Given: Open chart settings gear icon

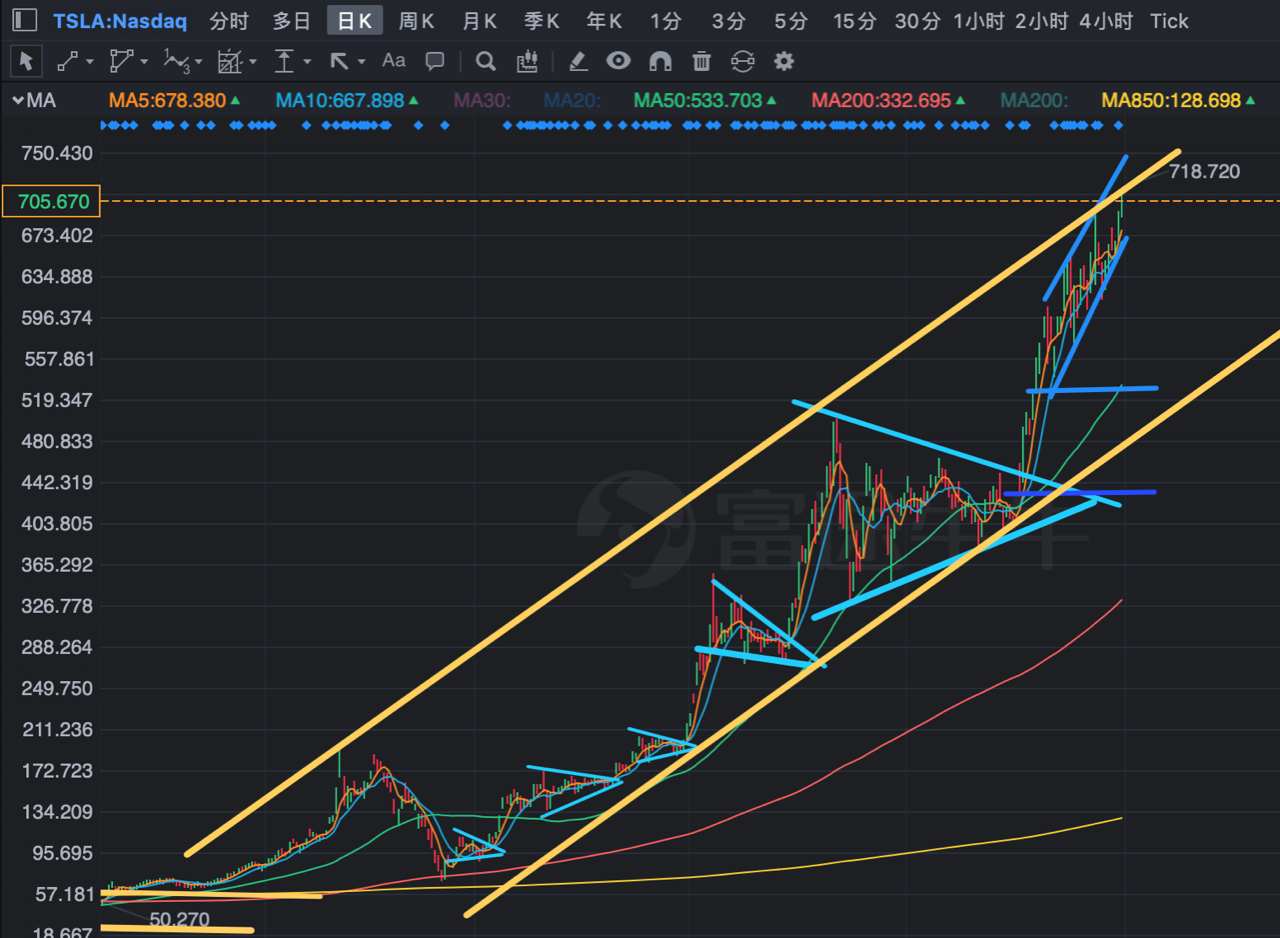Looking at the screenshot, I should [784, 61].
